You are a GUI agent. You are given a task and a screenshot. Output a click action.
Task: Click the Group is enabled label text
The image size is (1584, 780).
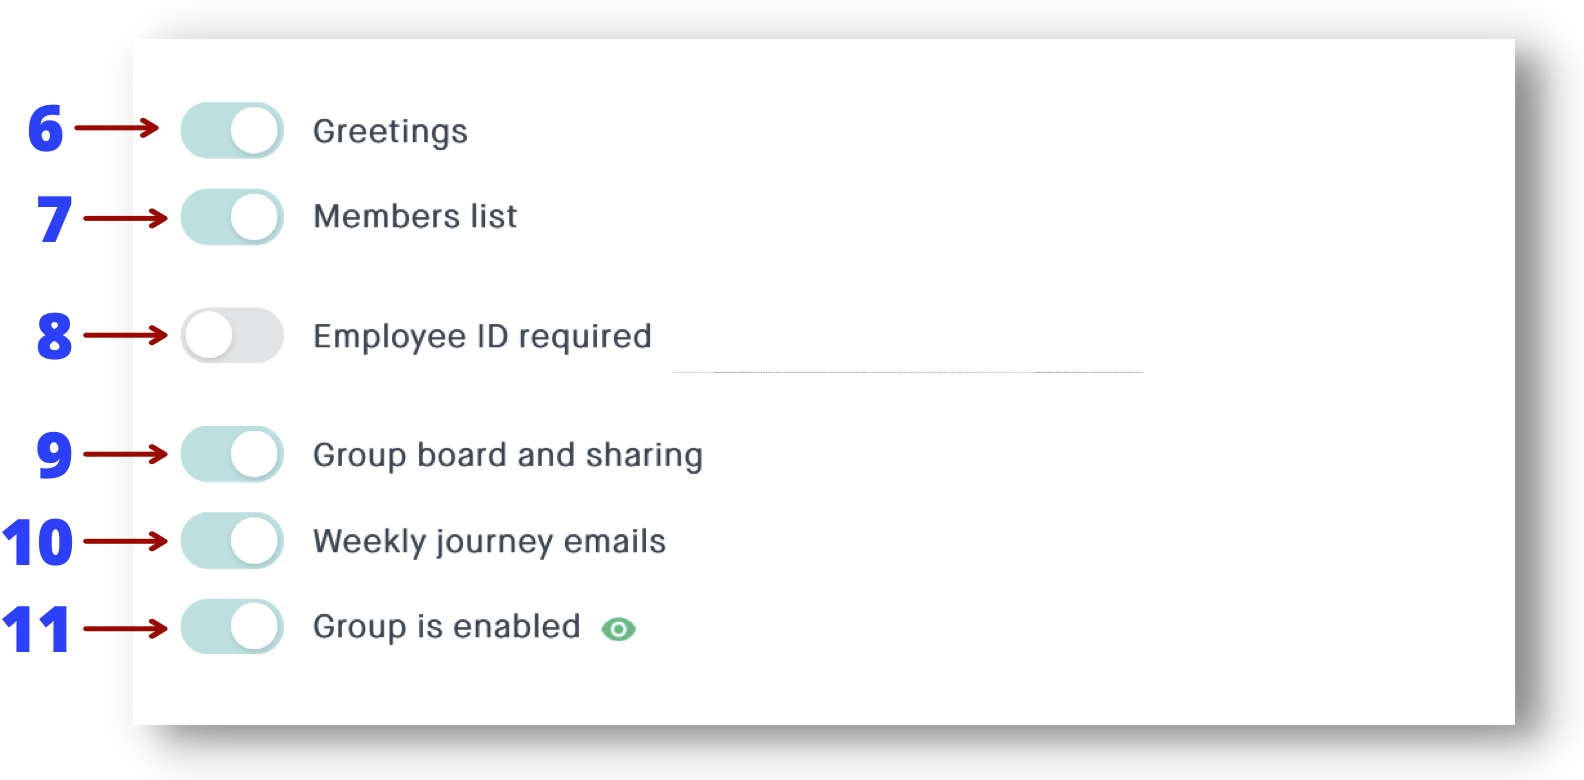[x=446, y=627]
